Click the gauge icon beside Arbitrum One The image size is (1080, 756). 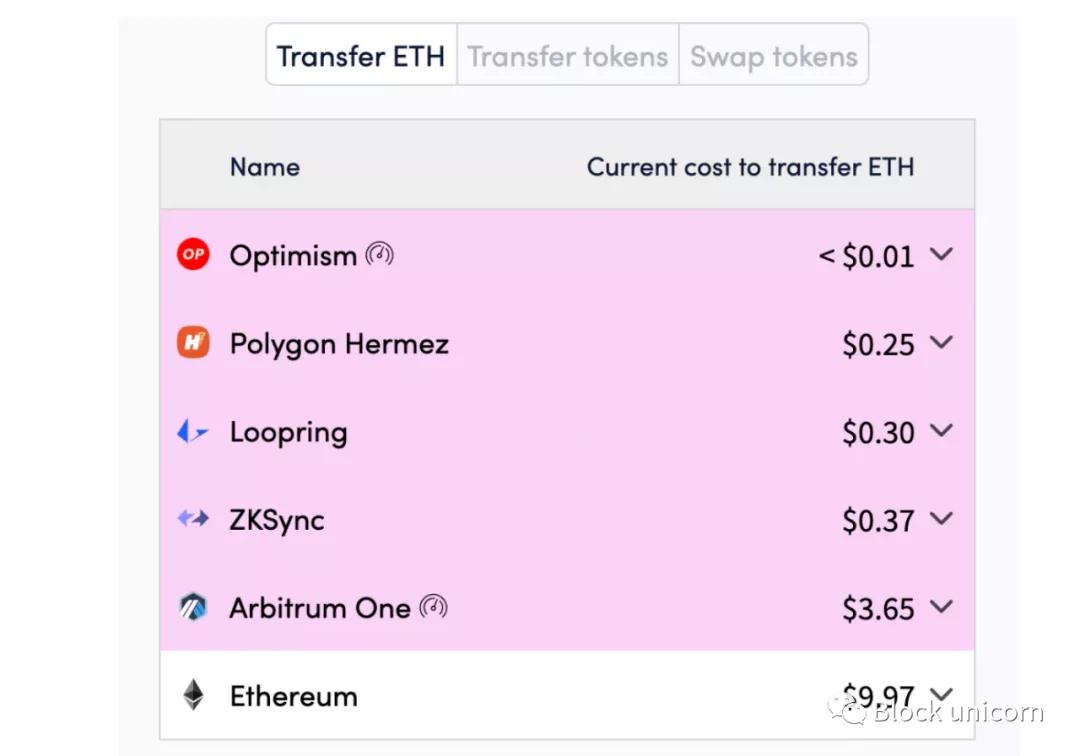433,606
